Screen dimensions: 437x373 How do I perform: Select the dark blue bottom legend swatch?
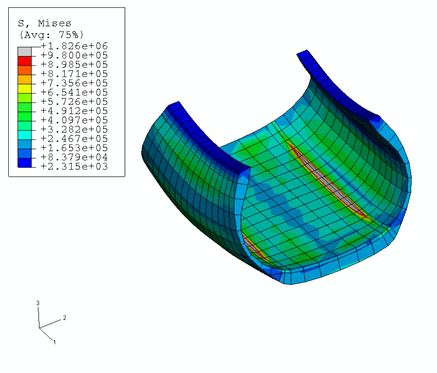click(25, 163)
